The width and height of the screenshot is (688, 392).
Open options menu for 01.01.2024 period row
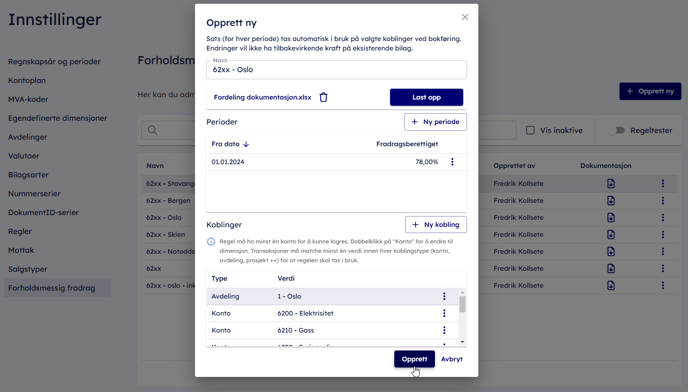coord(452,162)
